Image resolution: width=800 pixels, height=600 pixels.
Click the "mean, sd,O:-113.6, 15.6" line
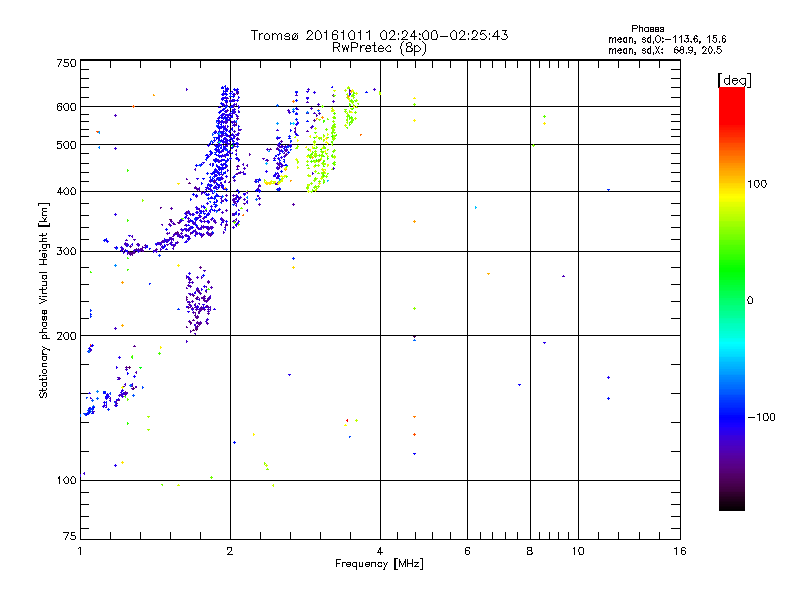tap(667, 39)
